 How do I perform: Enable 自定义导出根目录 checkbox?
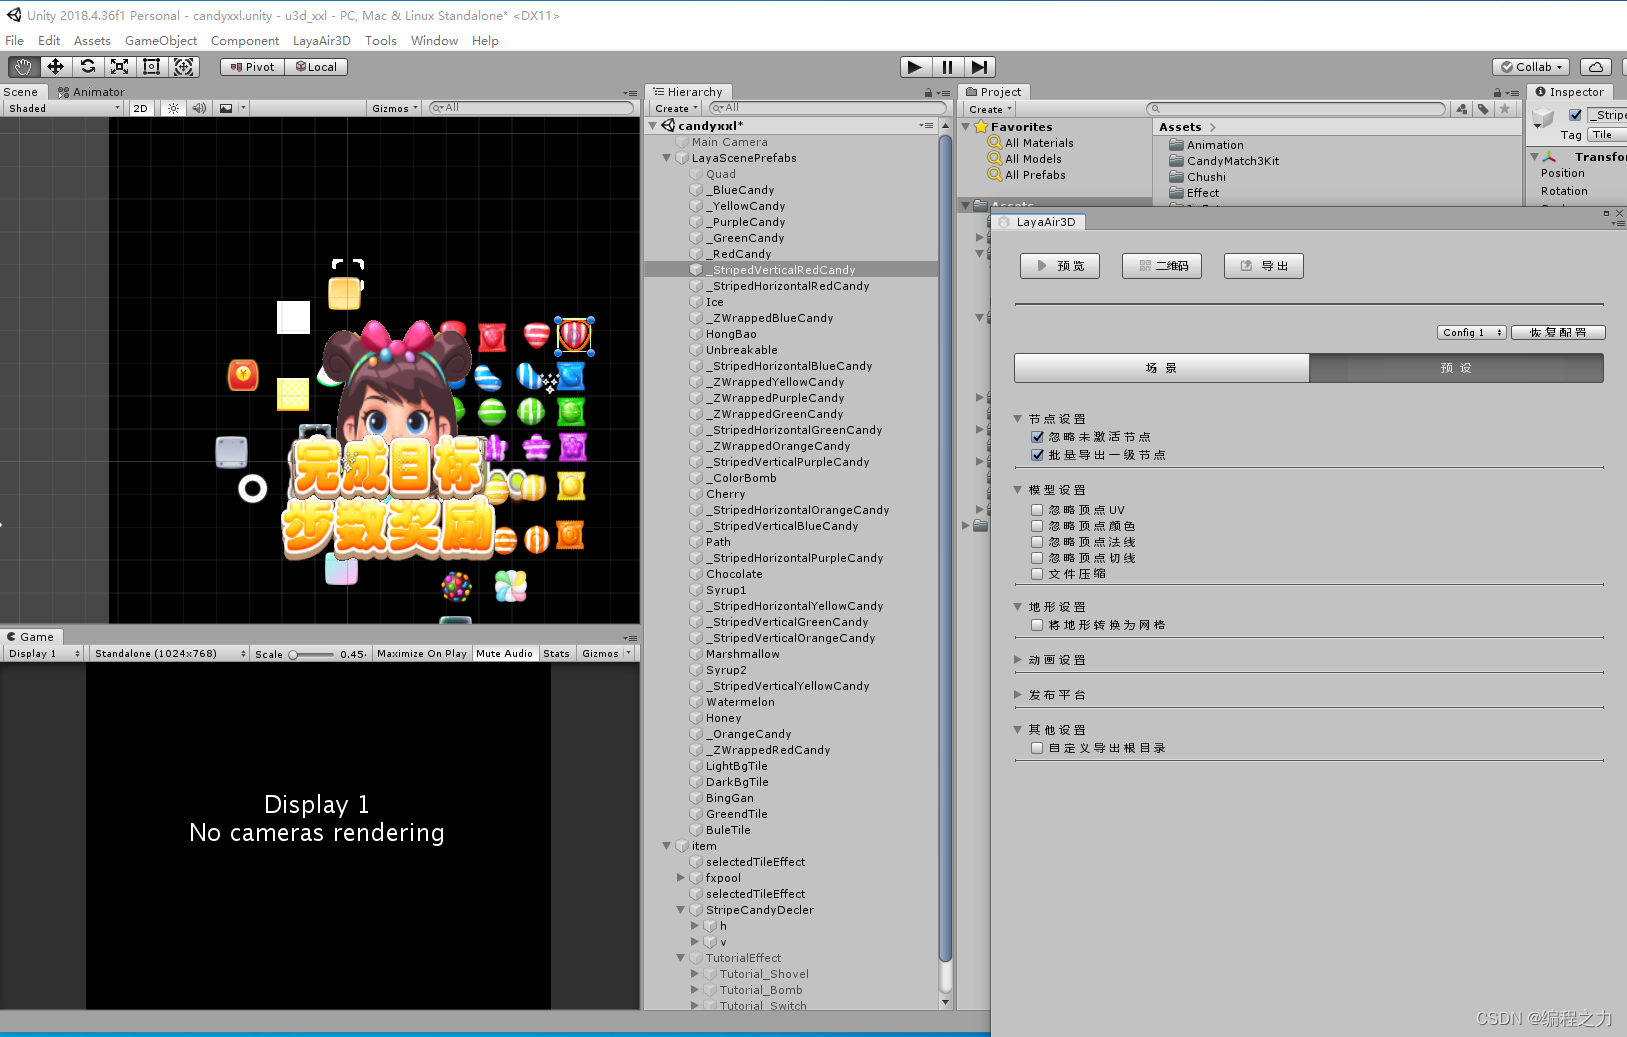tap(1037, 748)
